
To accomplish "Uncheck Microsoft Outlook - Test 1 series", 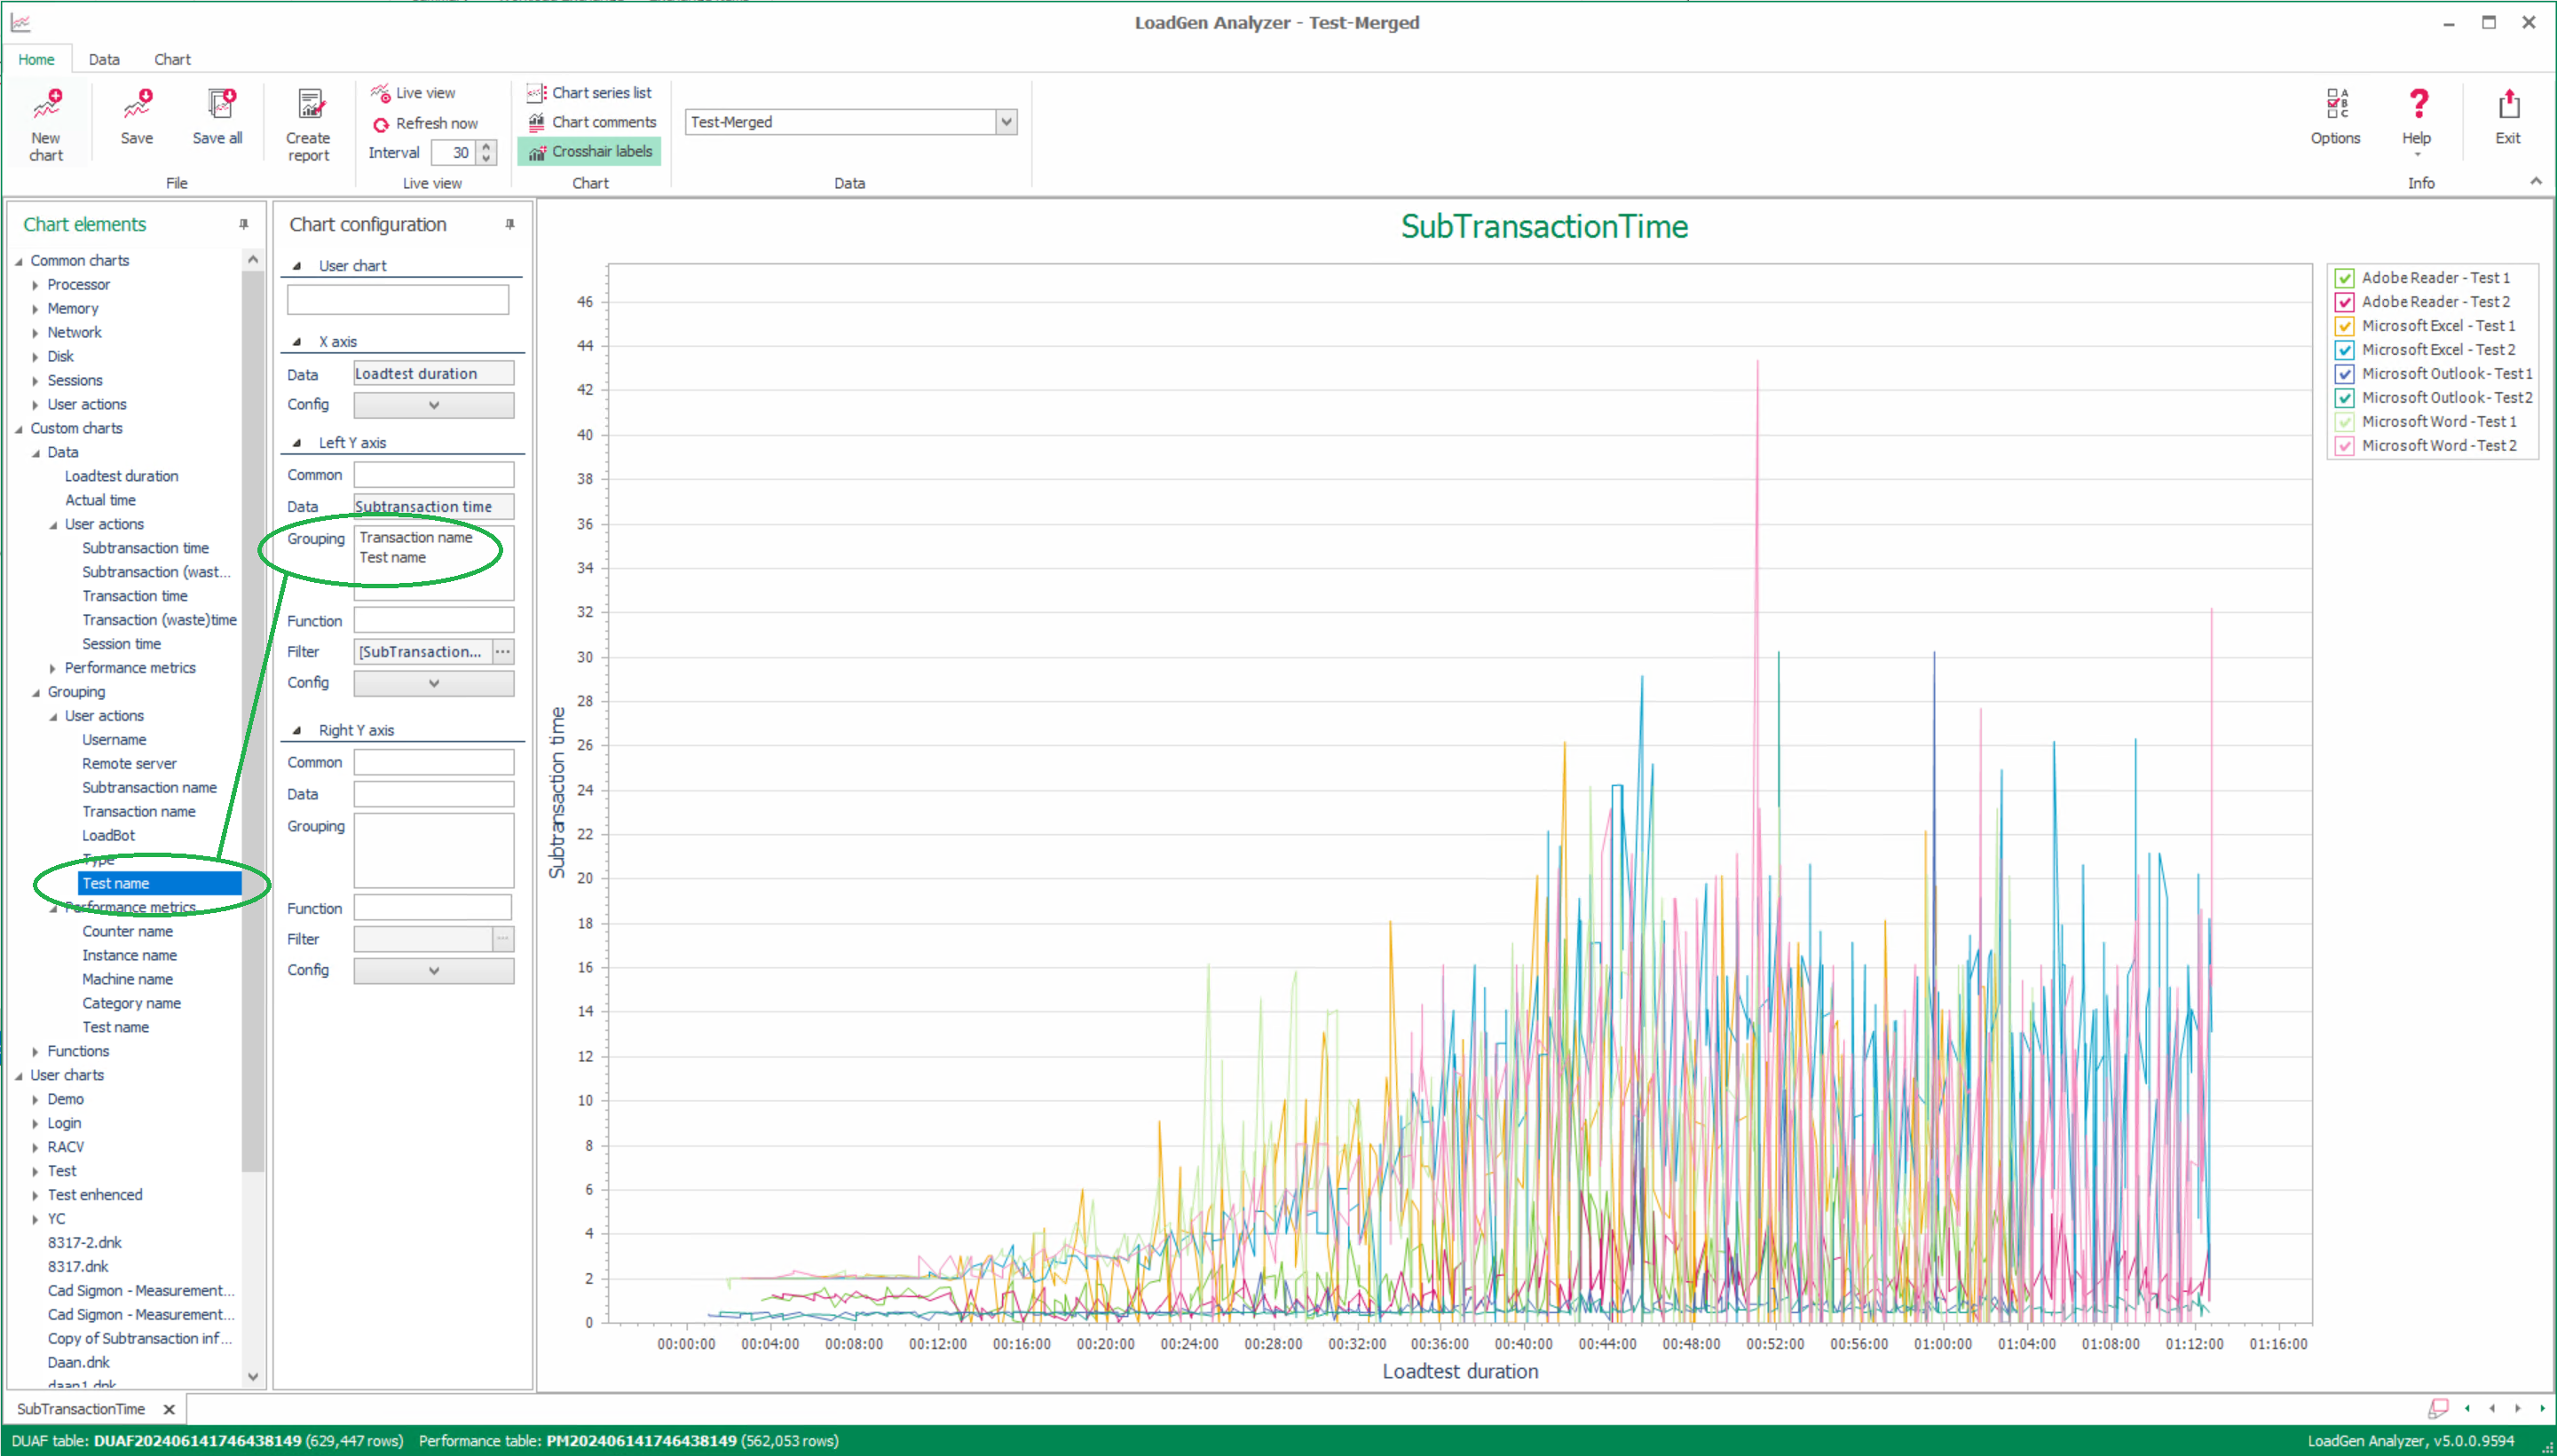I will pos(2345,374).
